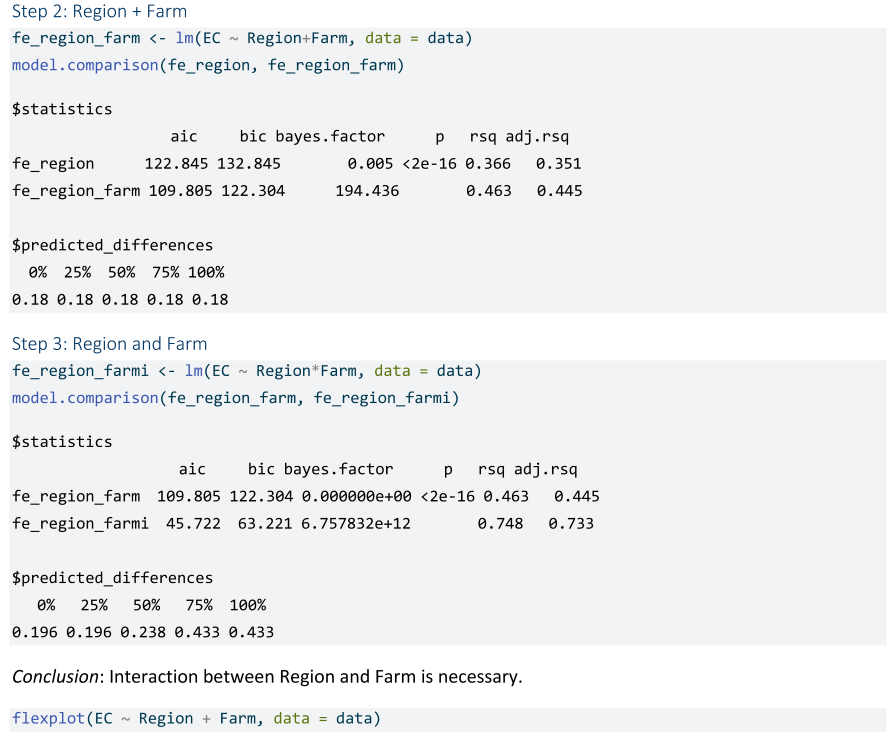Click the adjusted R-squared value 0.733

coord(571,523)
